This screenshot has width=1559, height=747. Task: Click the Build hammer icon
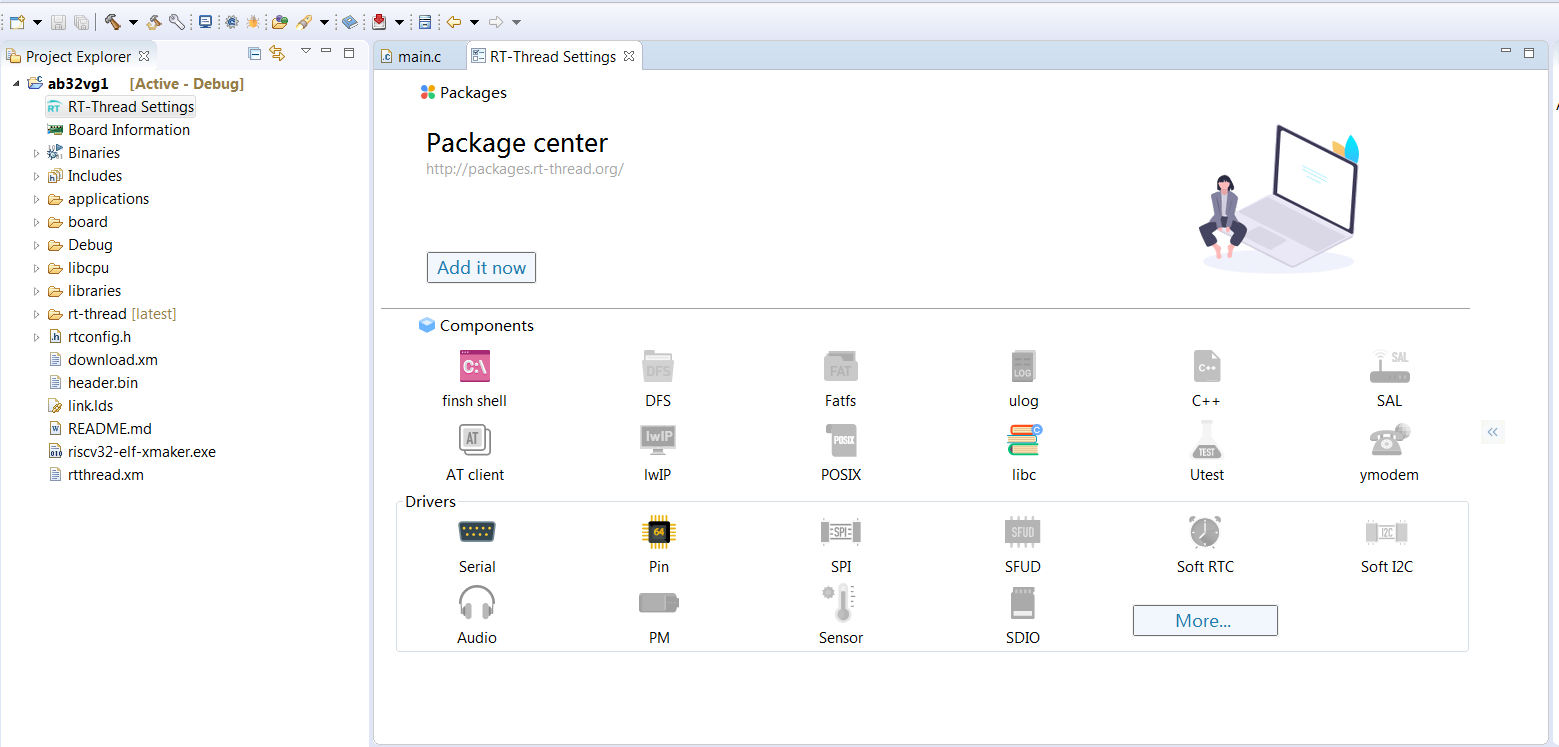coord(112,21)
